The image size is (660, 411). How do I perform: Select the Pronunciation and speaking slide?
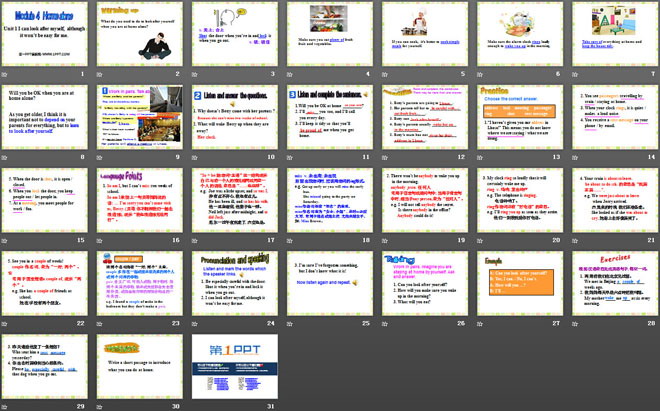tap(235, 283)
